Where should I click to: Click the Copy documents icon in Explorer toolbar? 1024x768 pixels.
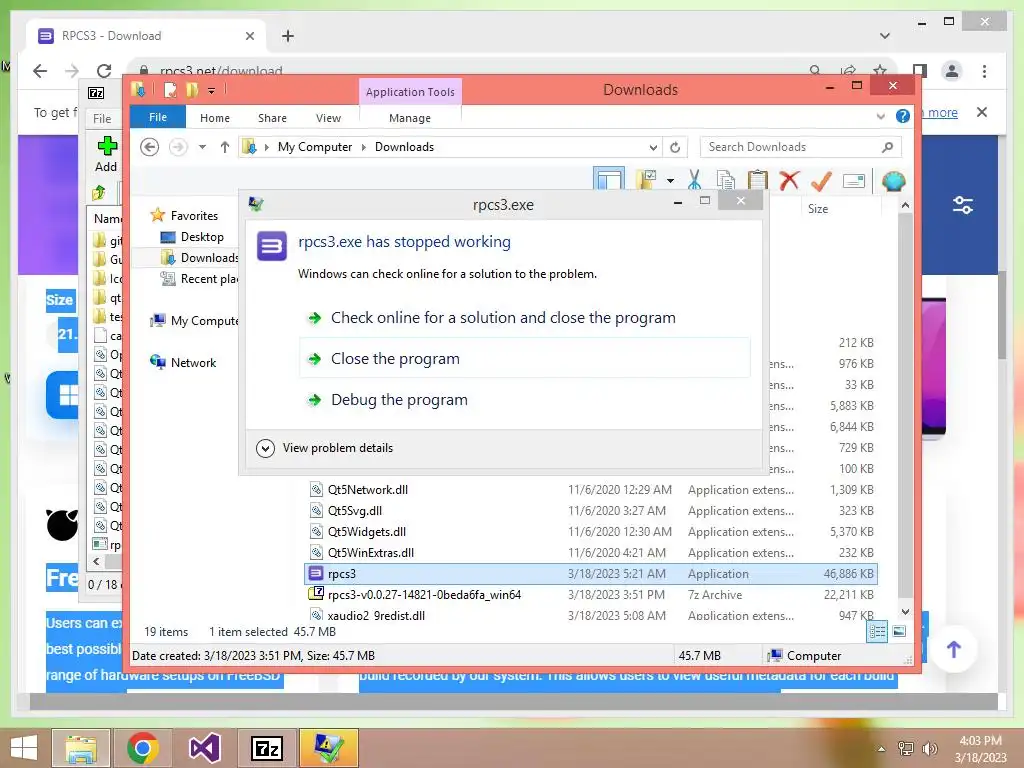[726, 180]
